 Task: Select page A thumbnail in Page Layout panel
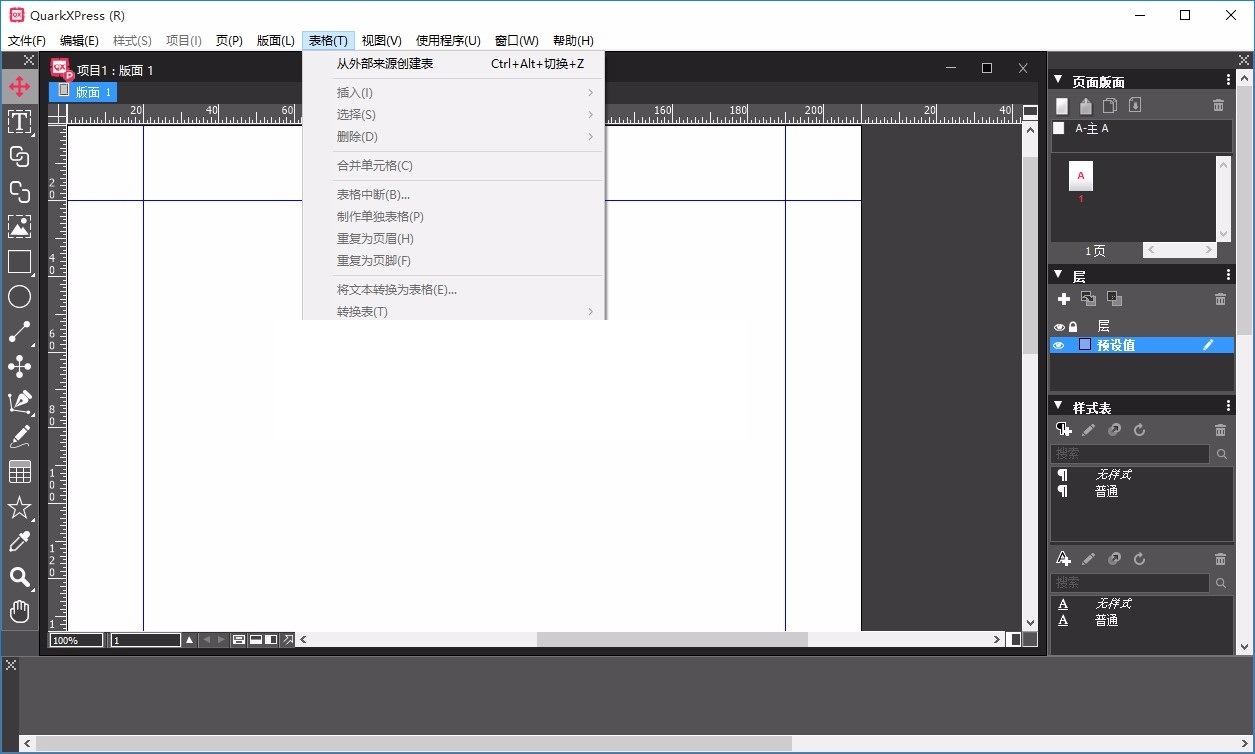(1081, 177)
